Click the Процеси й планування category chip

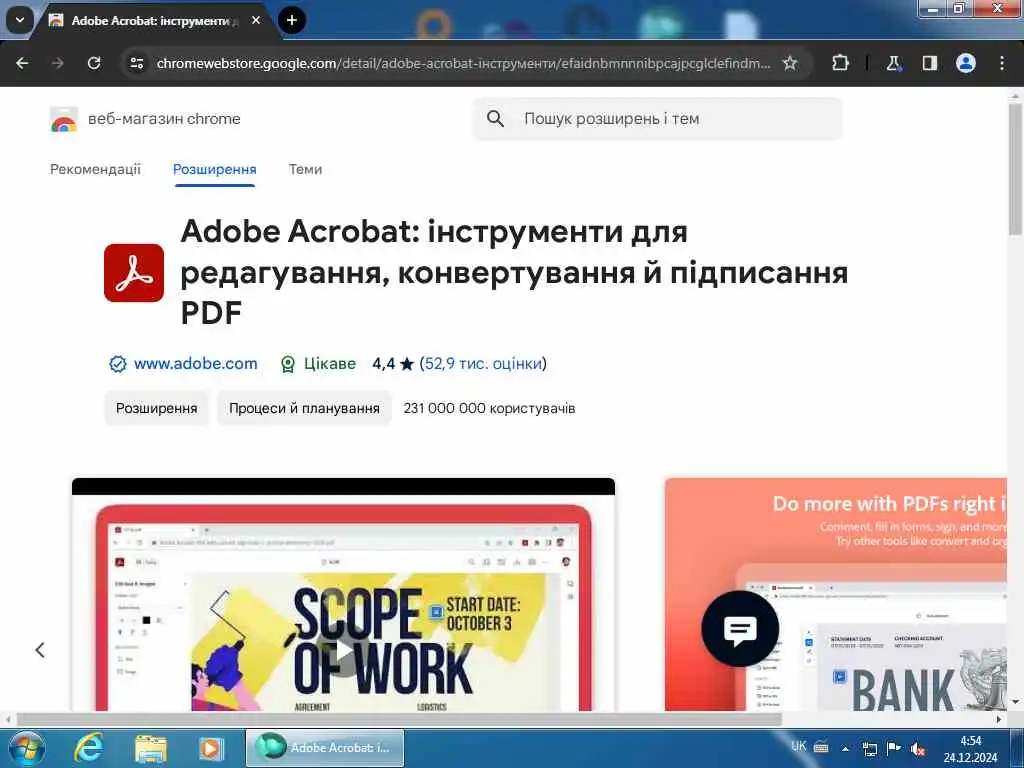point(304,408)
